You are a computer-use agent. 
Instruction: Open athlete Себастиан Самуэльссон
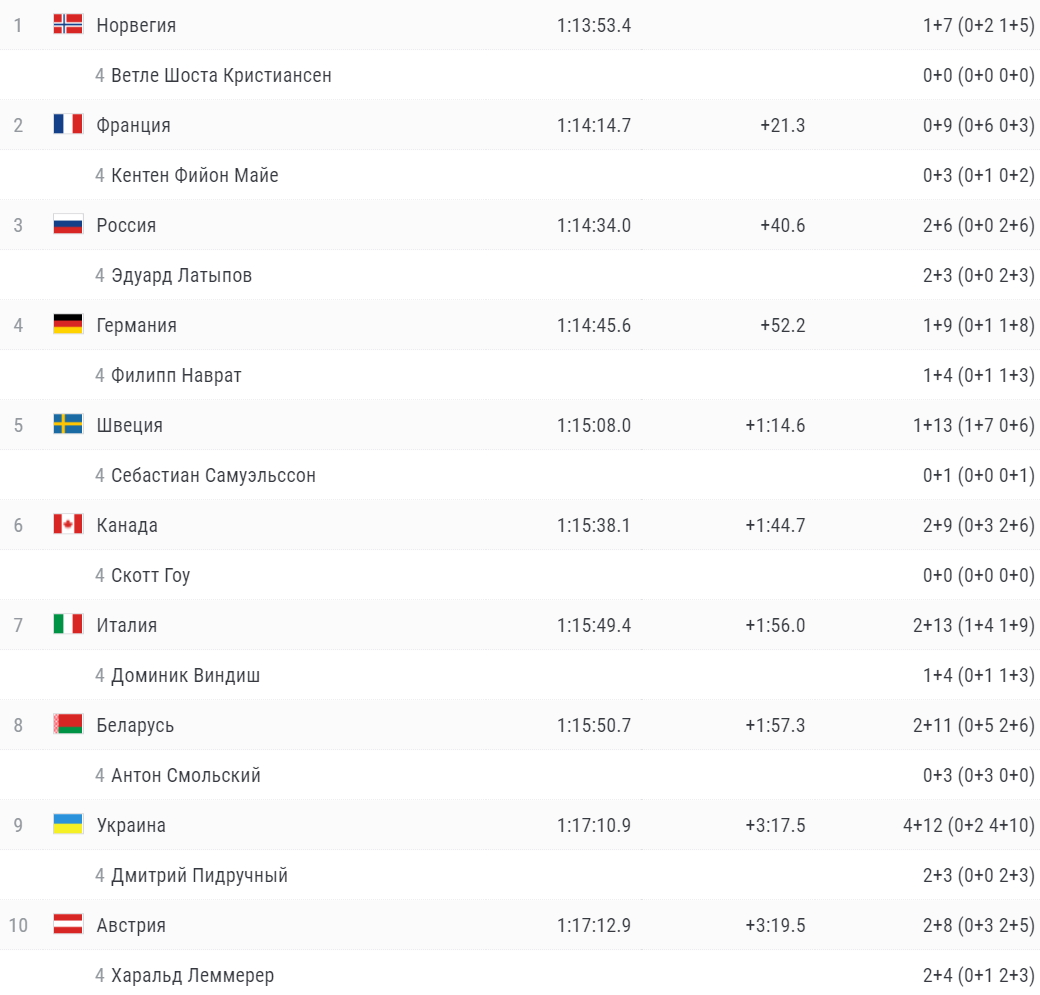coord(213,476)
